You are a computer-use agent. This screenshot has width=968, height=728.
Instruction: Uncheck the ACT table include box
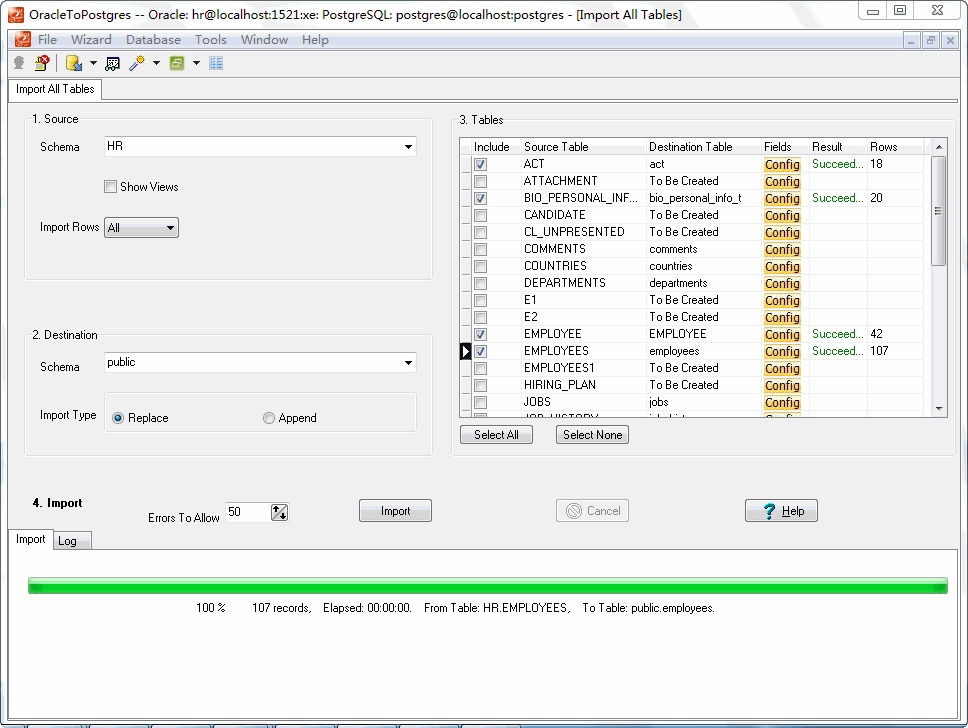coord(480,164)
